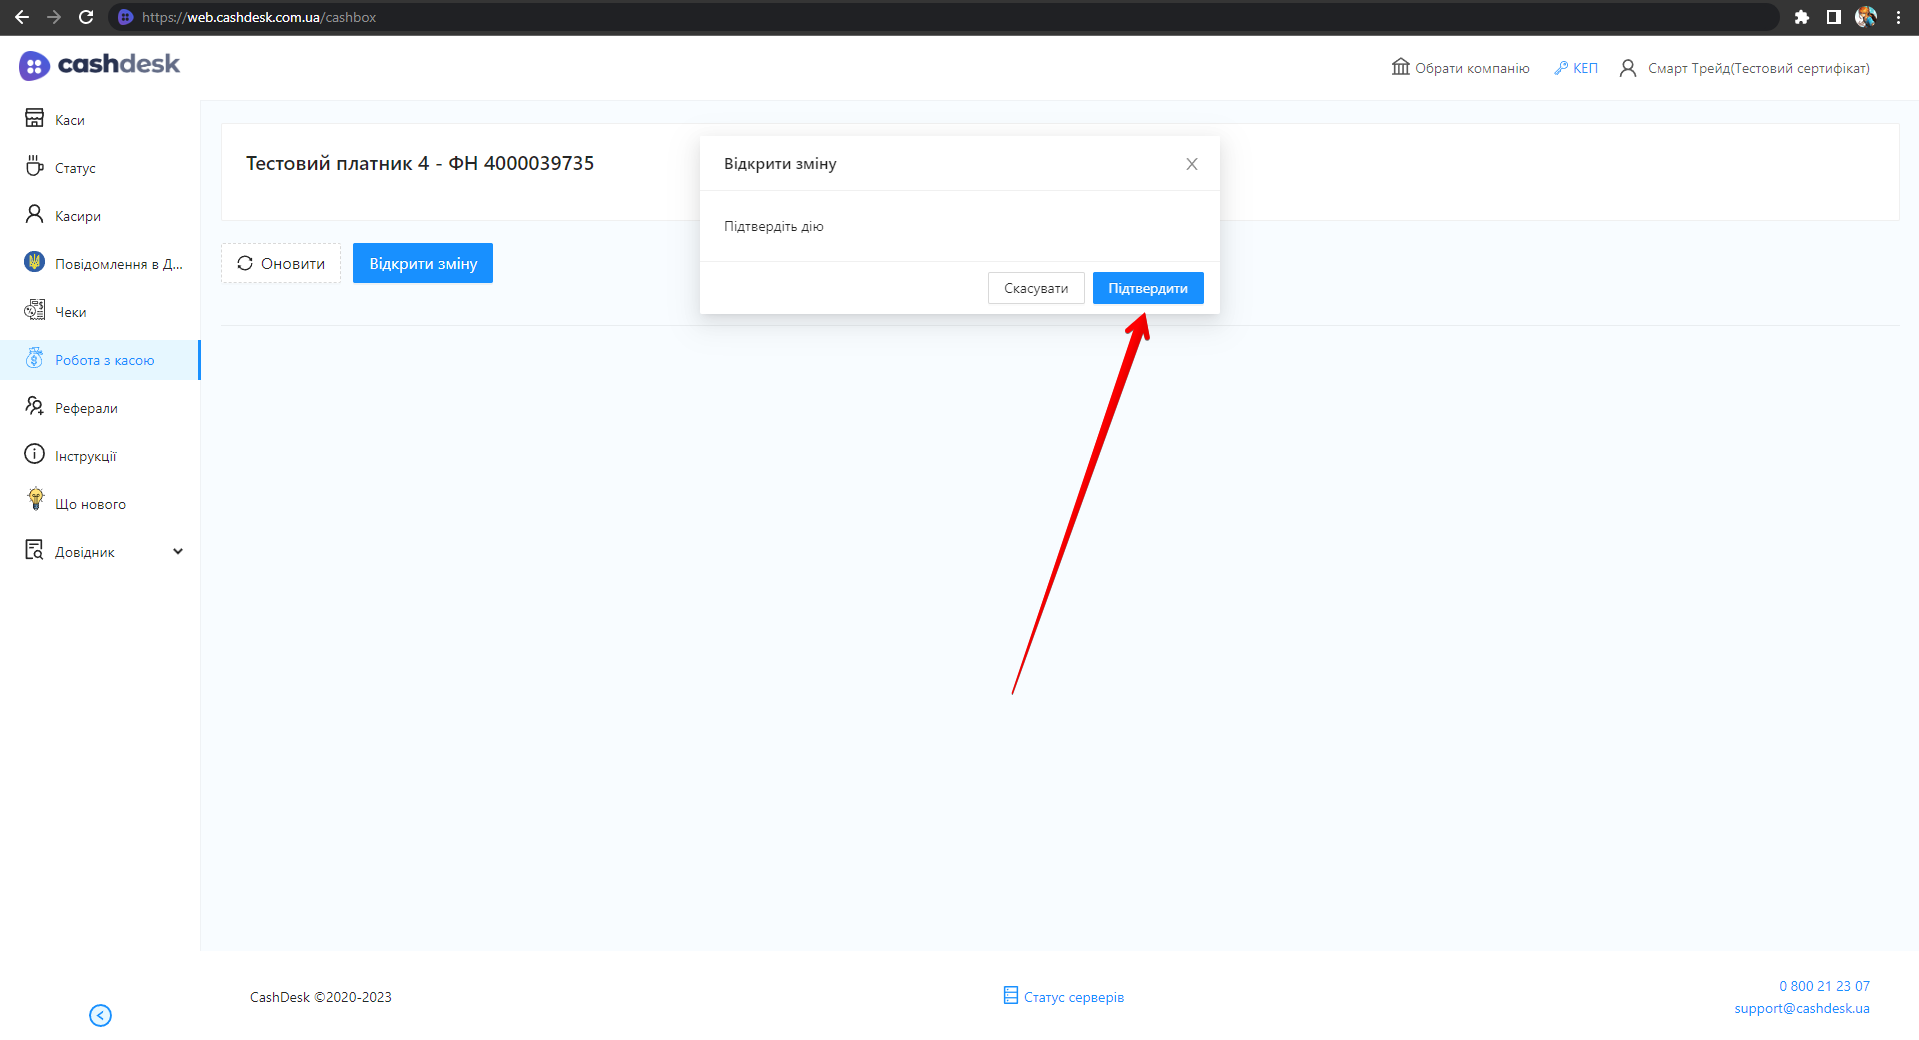Open the Смарт Трейд user account menu
The width and height of the screenshot is (1919, 1040).
(x=1744, y=68)
